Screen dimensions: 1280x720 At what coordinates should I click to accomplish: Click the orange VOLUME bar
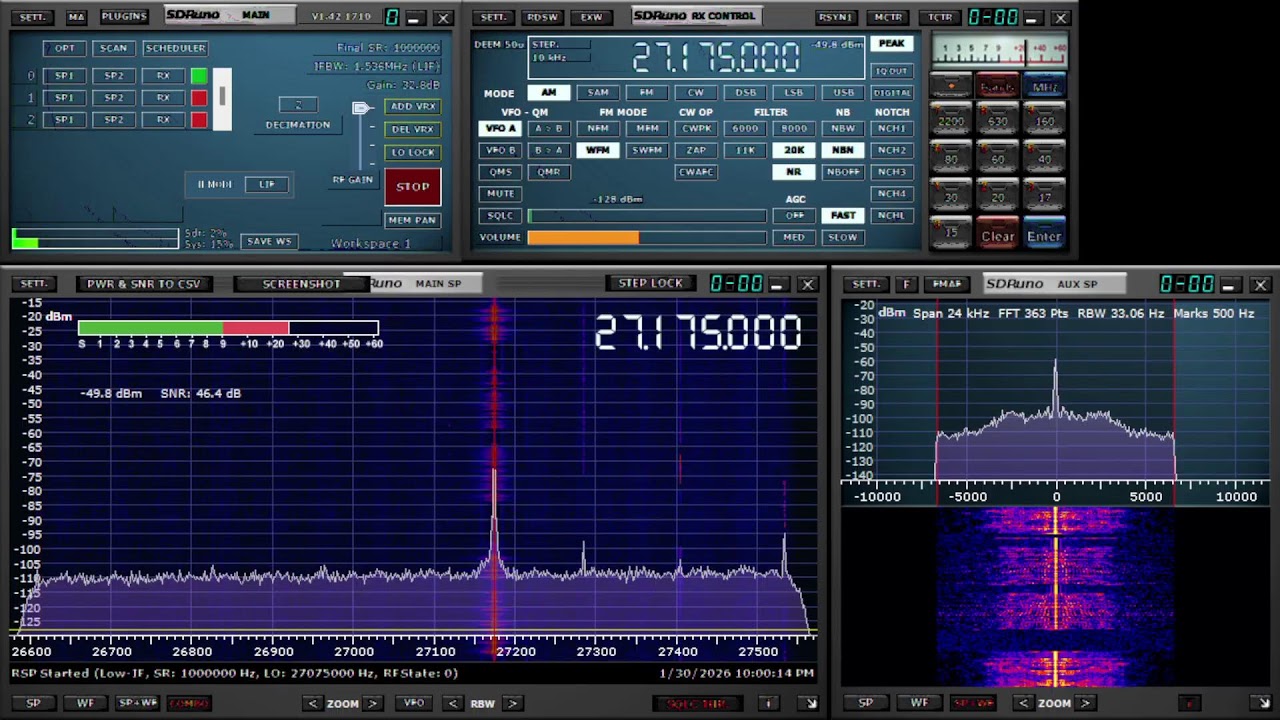pos(583,237)
